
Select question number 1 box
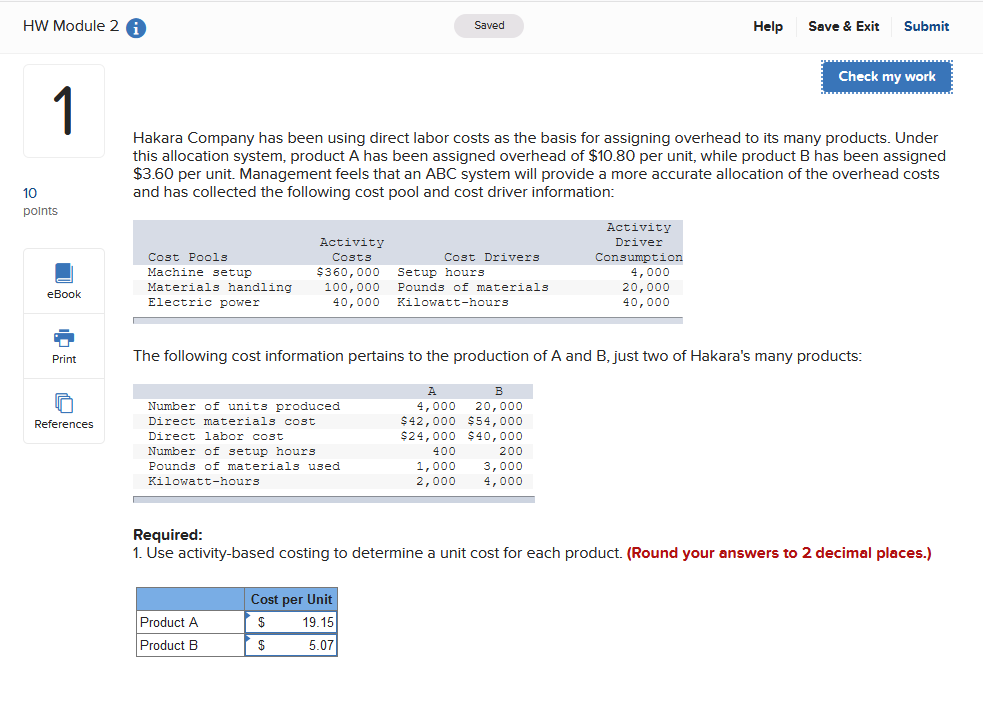coord(63,110)
